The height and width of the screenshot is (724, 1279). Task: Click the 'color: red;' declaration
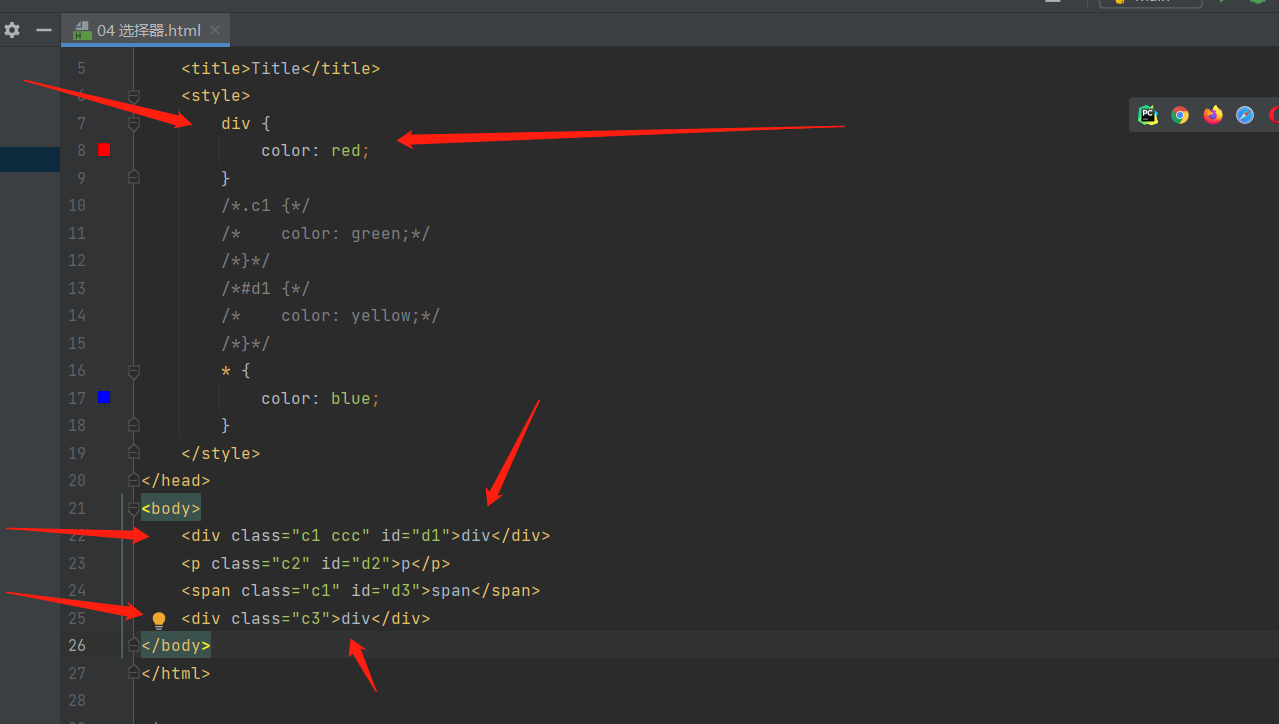click(316, 151)
